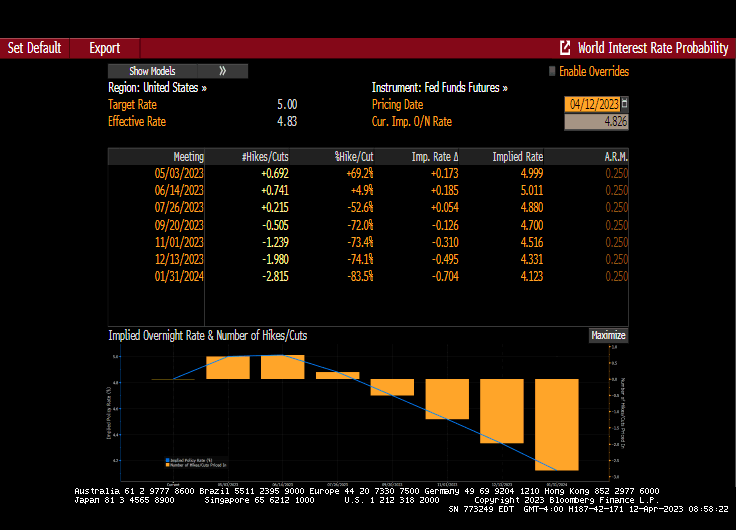Maximize the Implied Overnight Rate chart

point(608,336)
